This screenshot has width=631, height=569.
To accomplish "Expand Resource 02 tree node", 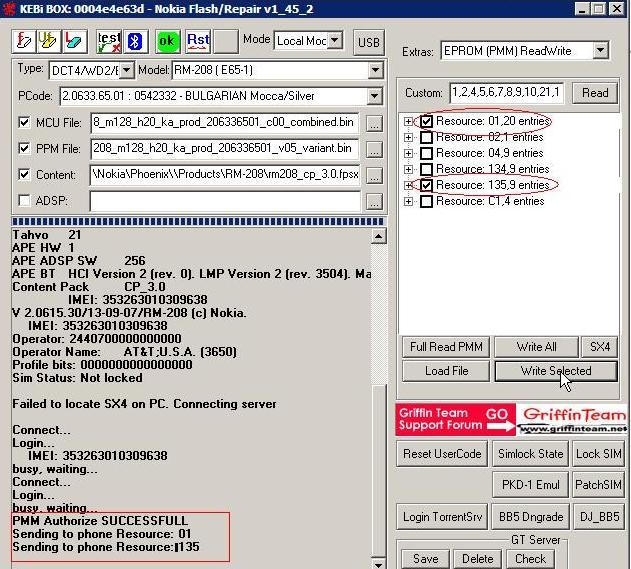I will [x=408, y=137].
